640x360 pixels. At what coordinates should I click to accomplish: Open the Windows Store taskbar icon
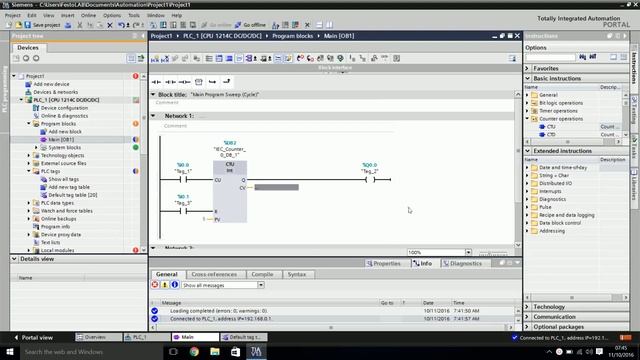pos(236,351)
